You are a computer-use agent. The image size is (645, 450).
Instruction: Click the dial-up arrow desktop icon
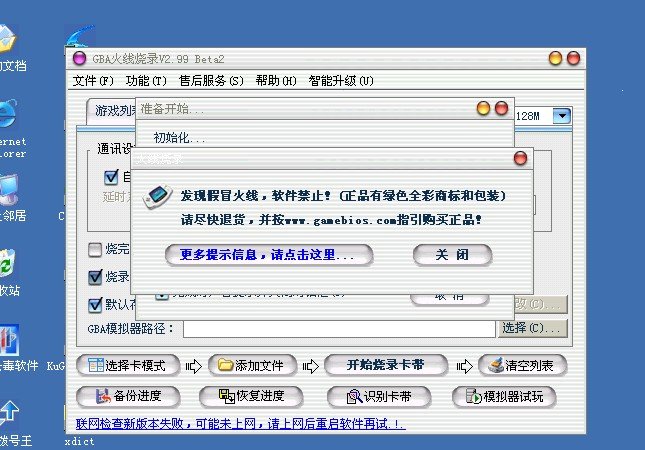click(9, 413)
